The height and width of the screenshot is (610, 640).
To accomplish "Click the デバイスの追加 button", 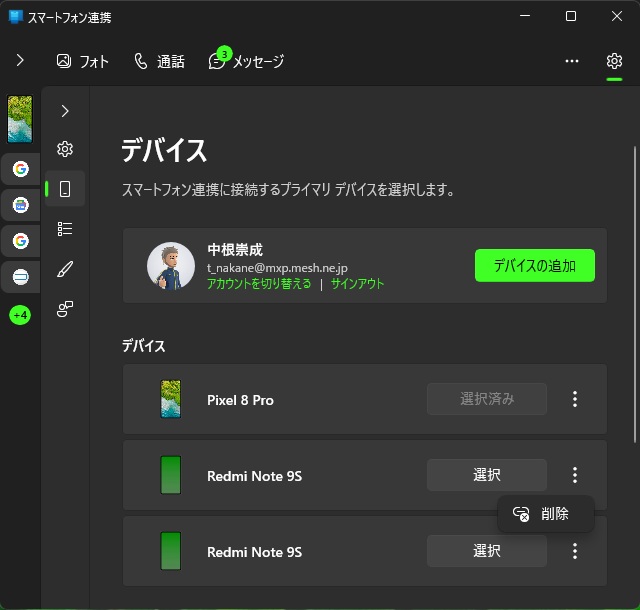I will pyautogui.click(x=535, y=265).
